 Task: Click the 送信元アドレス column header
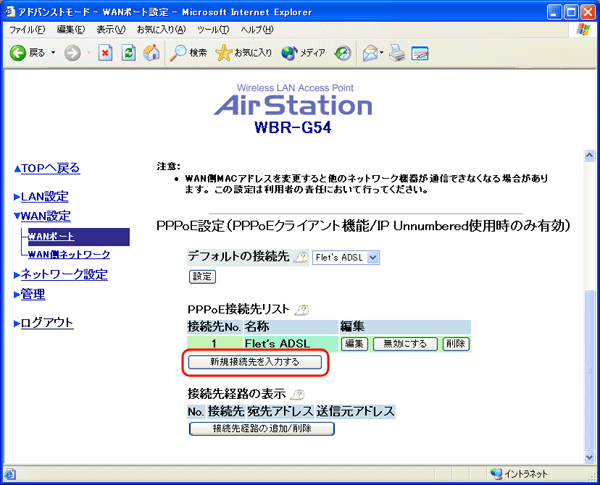click(x=355, y=412)
